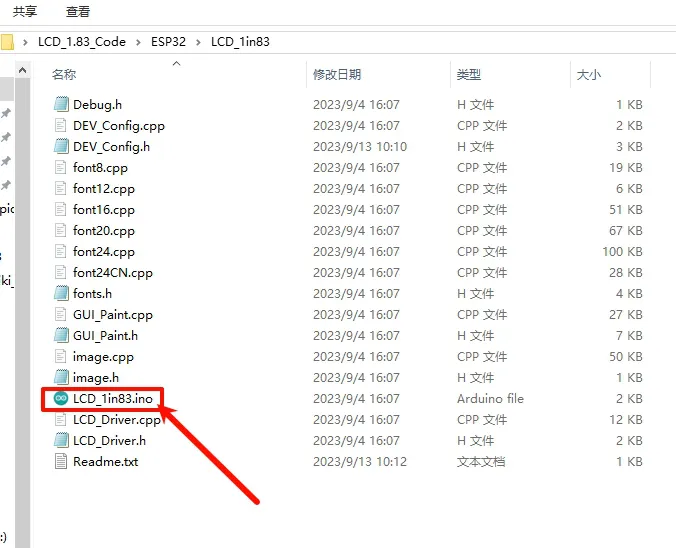Select the file name font8.cpp
Image resolution: width=676 pixels, height=548 pixels.
coord(100,168)
